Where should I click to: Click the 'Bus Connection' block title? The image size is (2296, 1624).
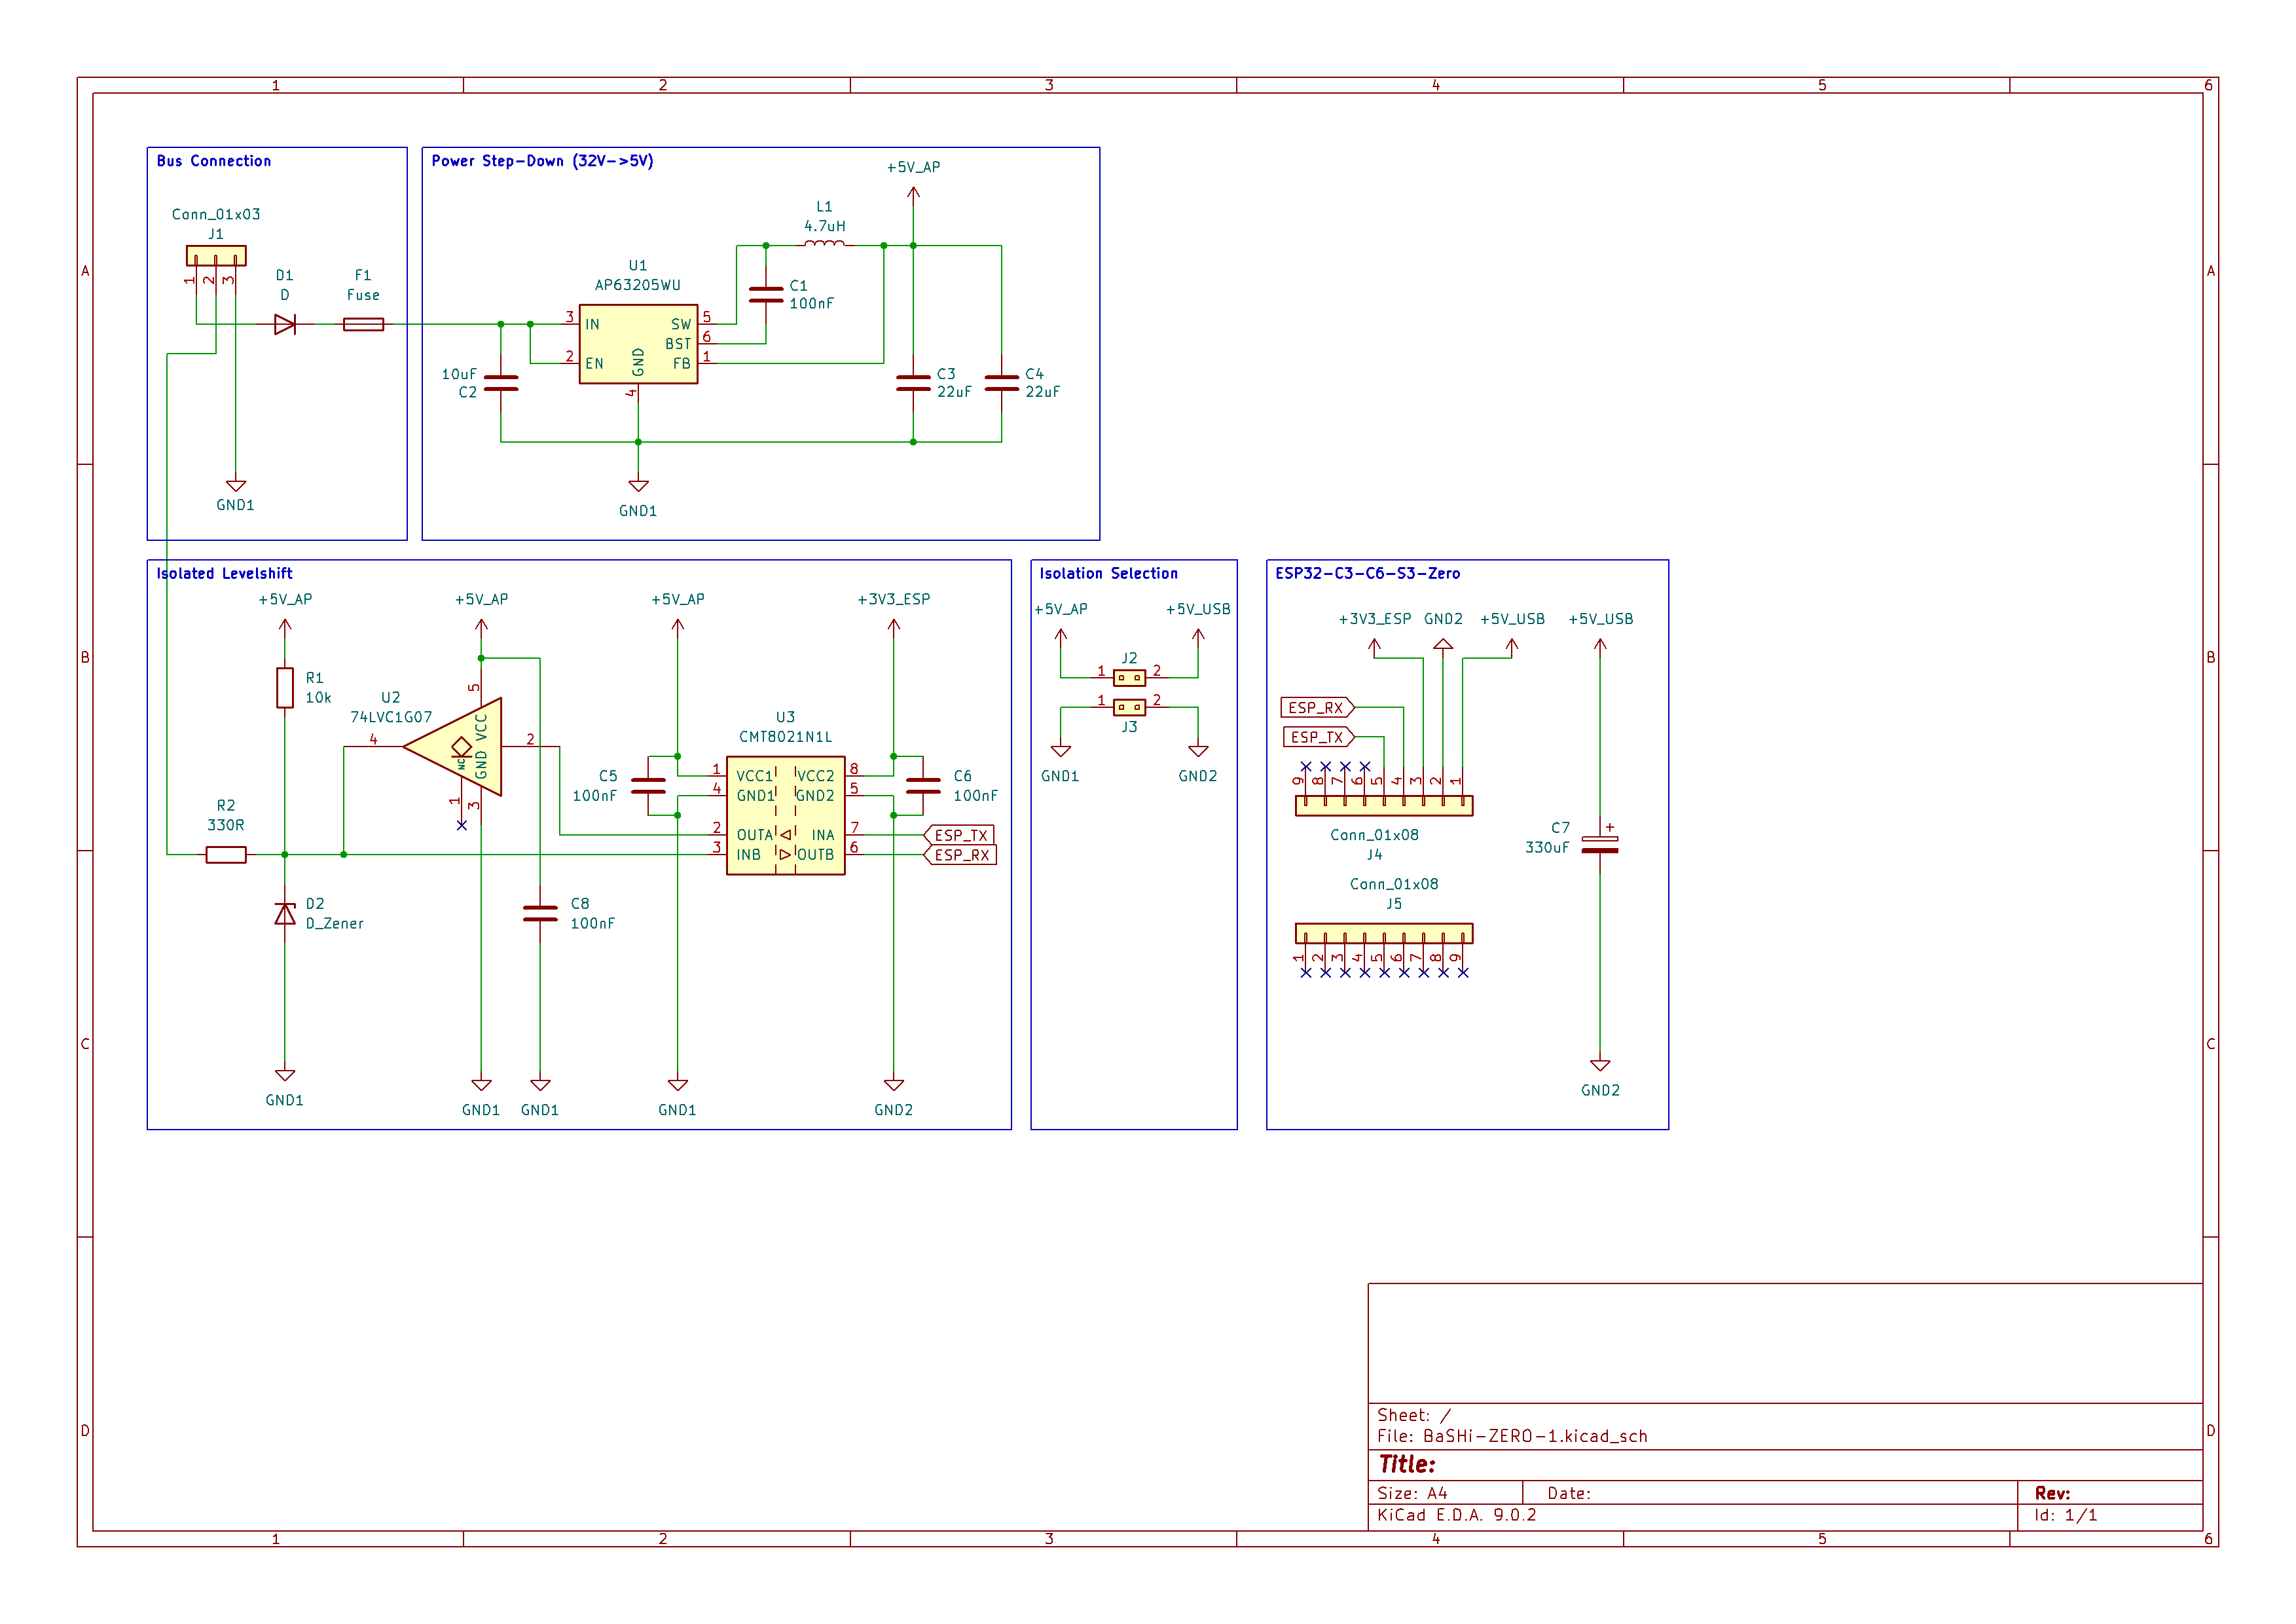[x=213, y=161]
